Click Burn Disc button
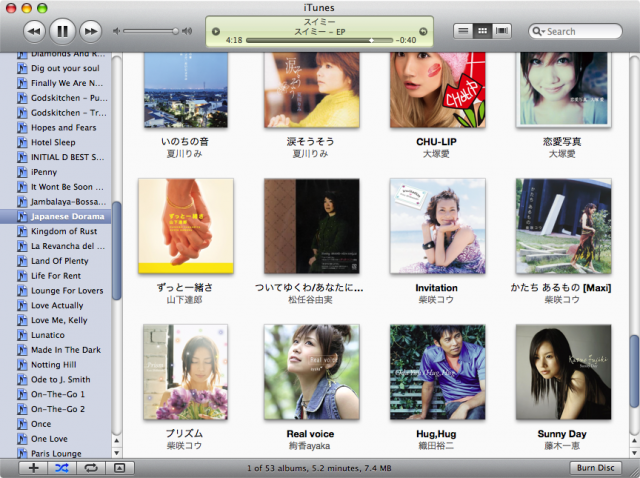This screenshot has width=640, height=478. click(x=596, y=468)
